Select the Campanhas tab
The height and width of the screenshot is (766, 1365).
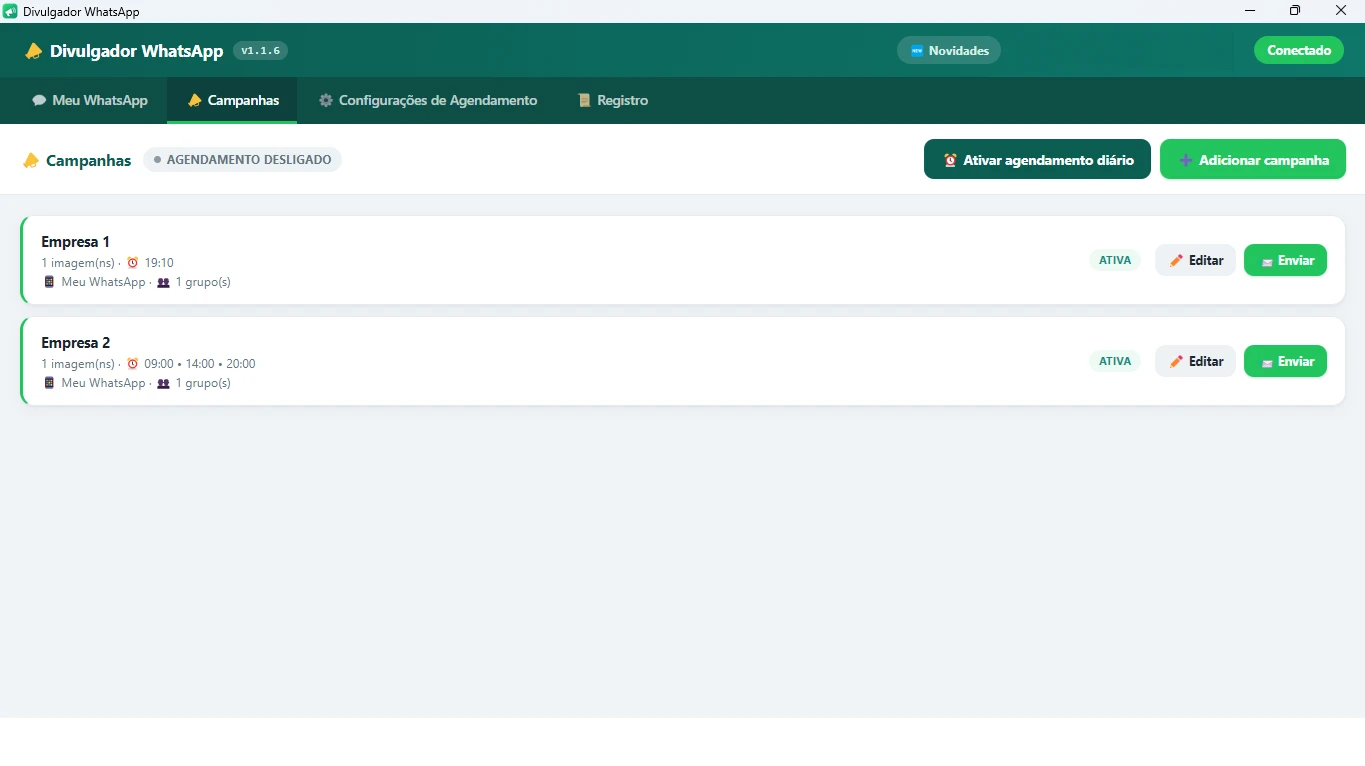pos(232,100)
